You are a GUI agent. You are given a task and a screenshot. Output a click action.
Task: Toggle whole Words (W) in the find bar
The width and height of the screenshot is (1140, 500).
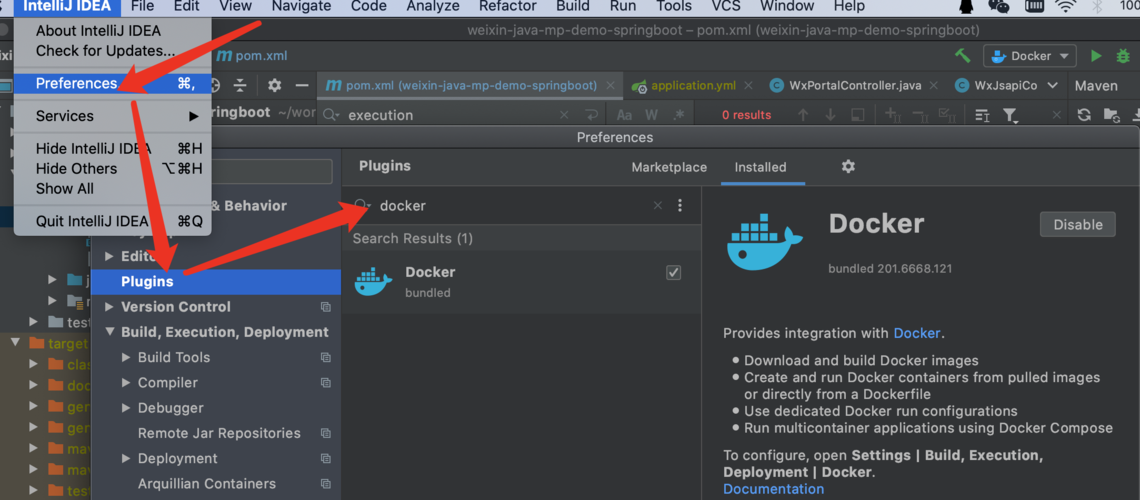pyautogui.click(x=651, y=115)
